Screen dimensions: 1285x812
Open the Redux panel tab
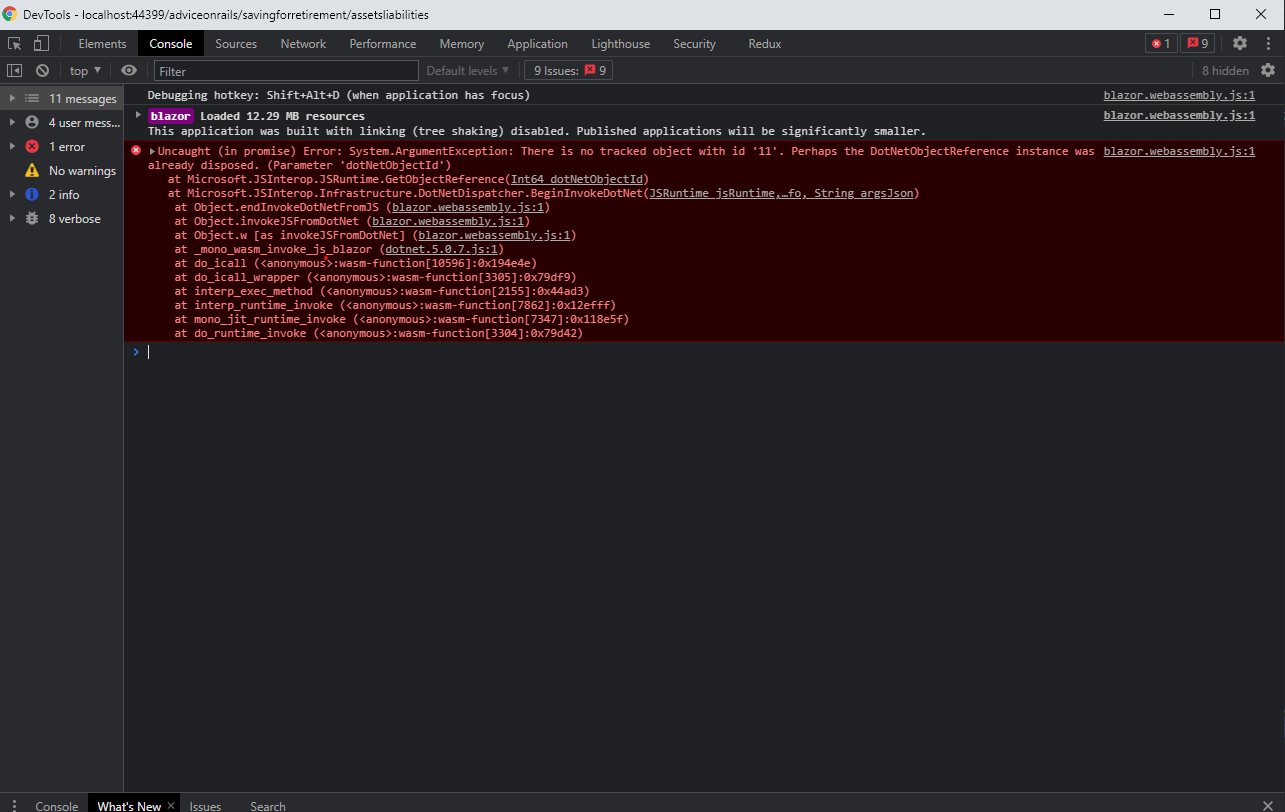[x=764, y=43]
